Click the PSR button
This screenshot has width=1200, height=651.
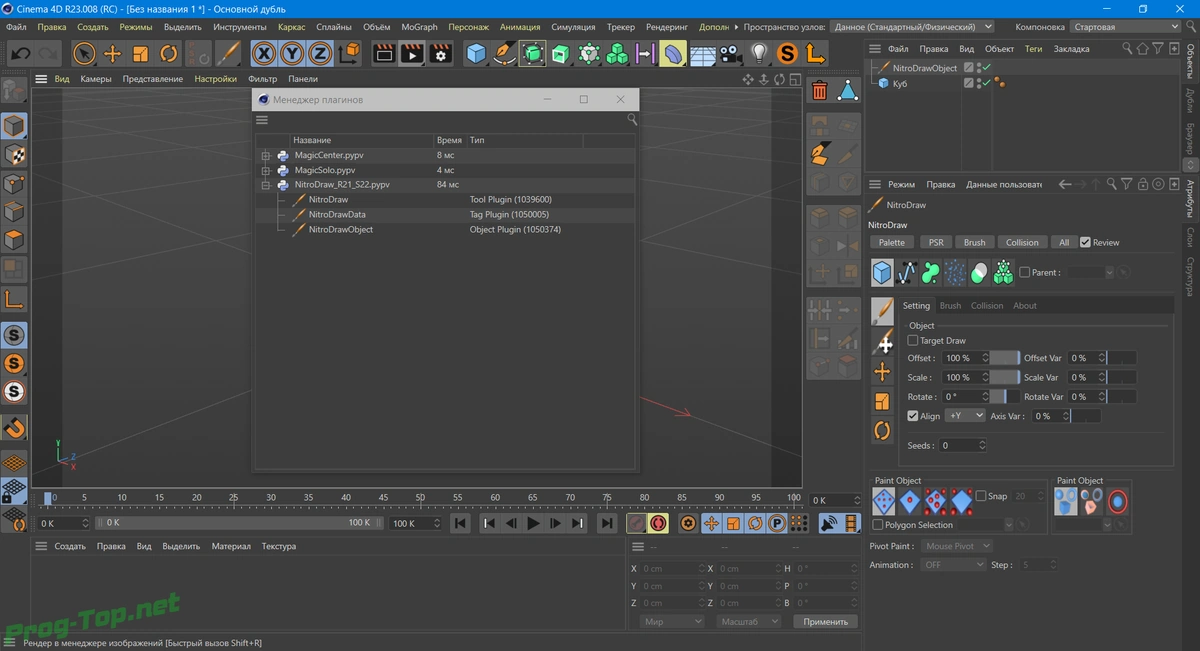click(936, 242)
